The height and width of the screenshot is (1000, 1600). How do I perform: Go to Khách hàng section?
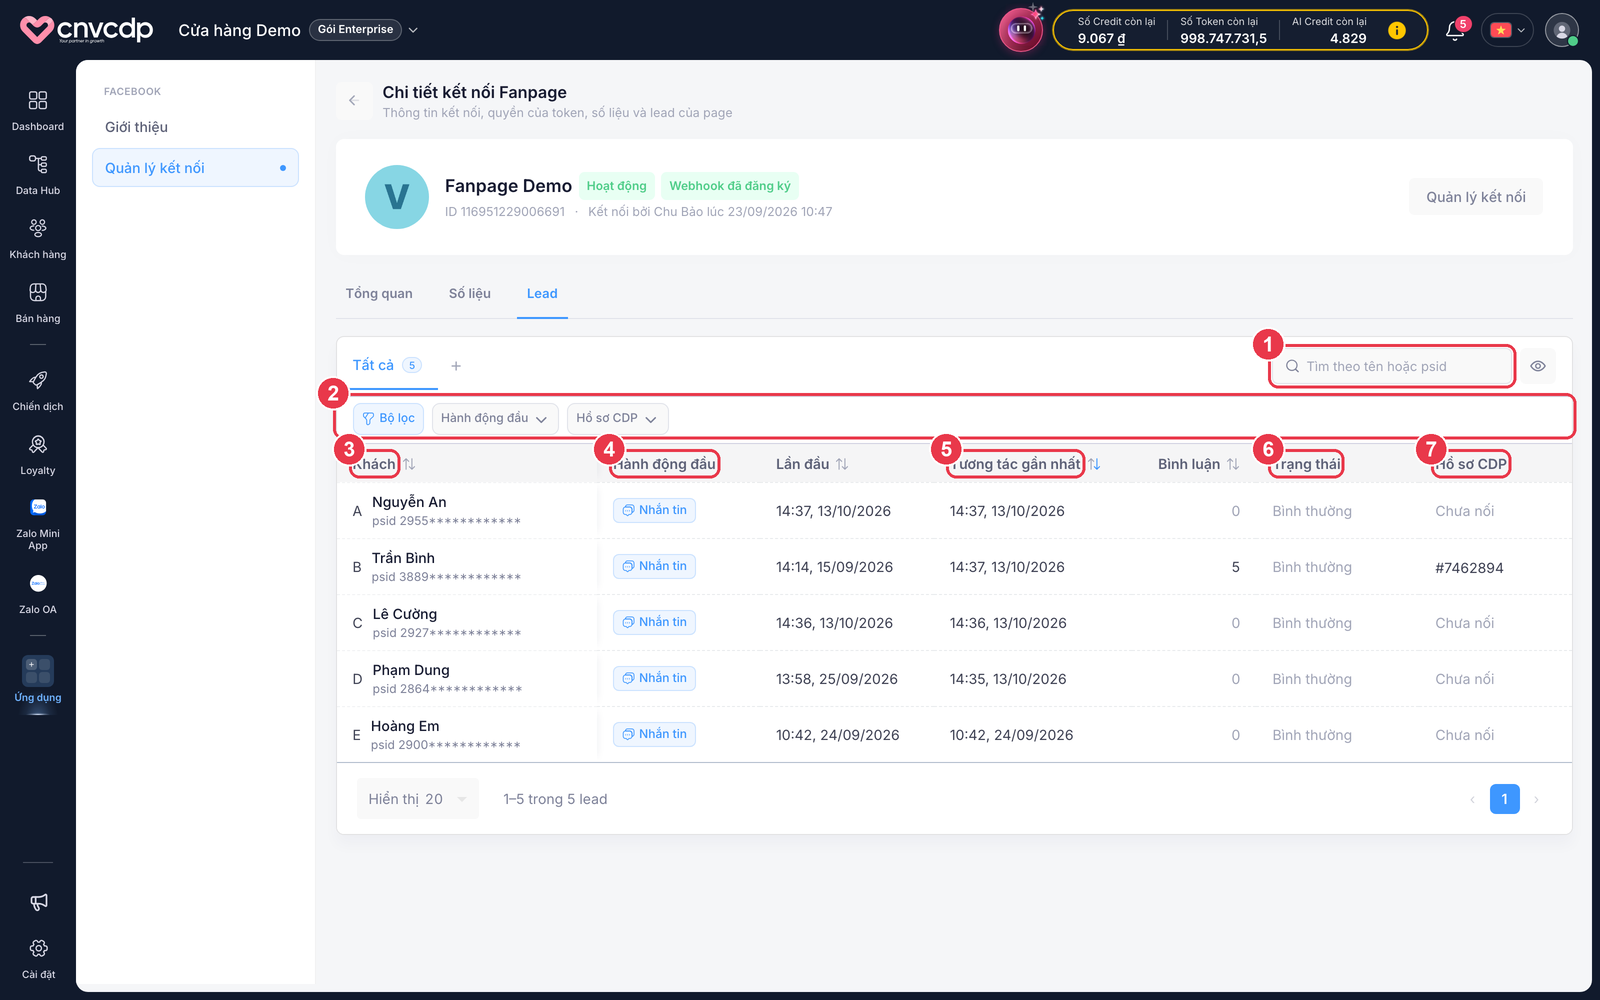pyautogui.click(x=38, y=238)
